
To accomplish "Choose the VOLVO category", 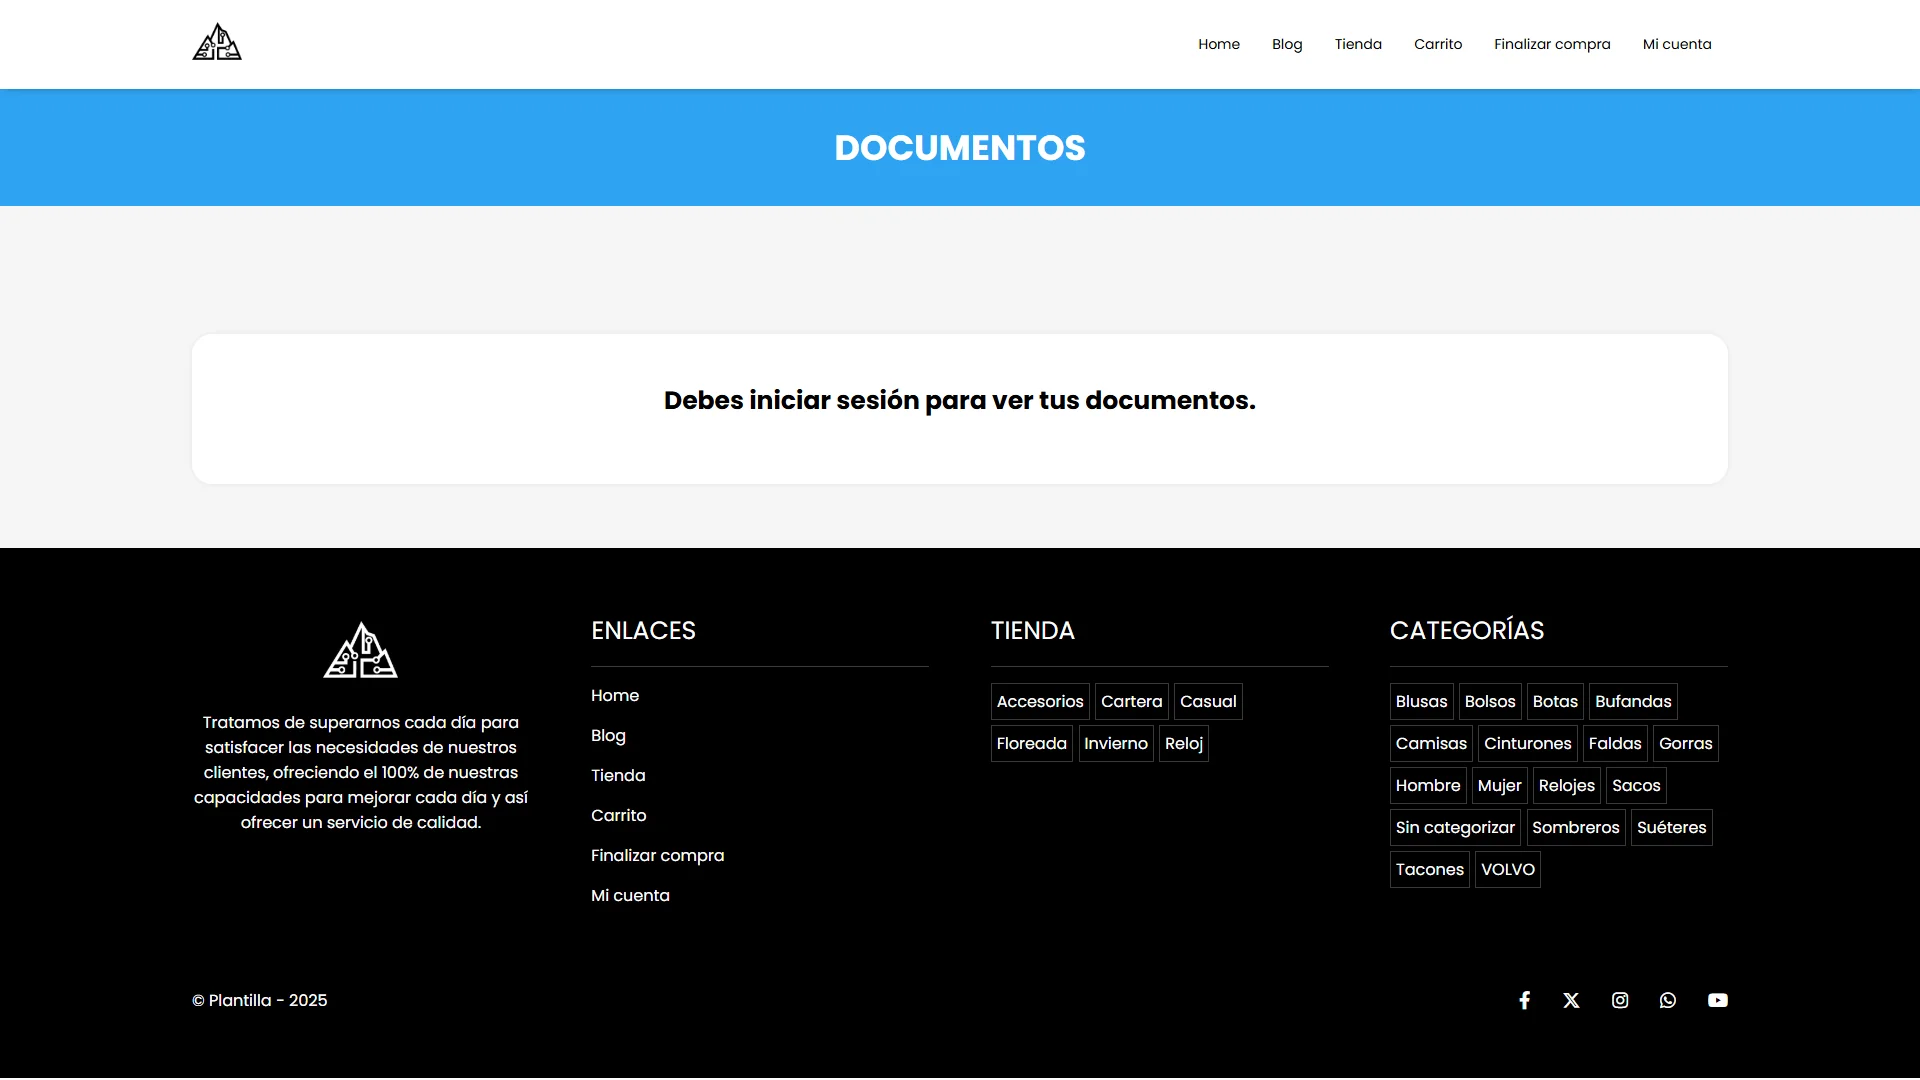I will point(1508,869).
